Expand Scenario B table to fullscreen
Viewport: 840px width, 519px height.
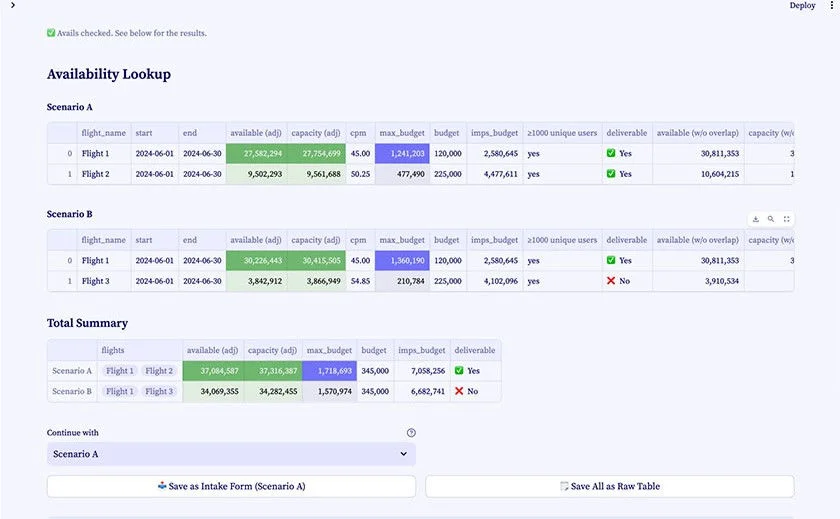(x=786, y=219)
